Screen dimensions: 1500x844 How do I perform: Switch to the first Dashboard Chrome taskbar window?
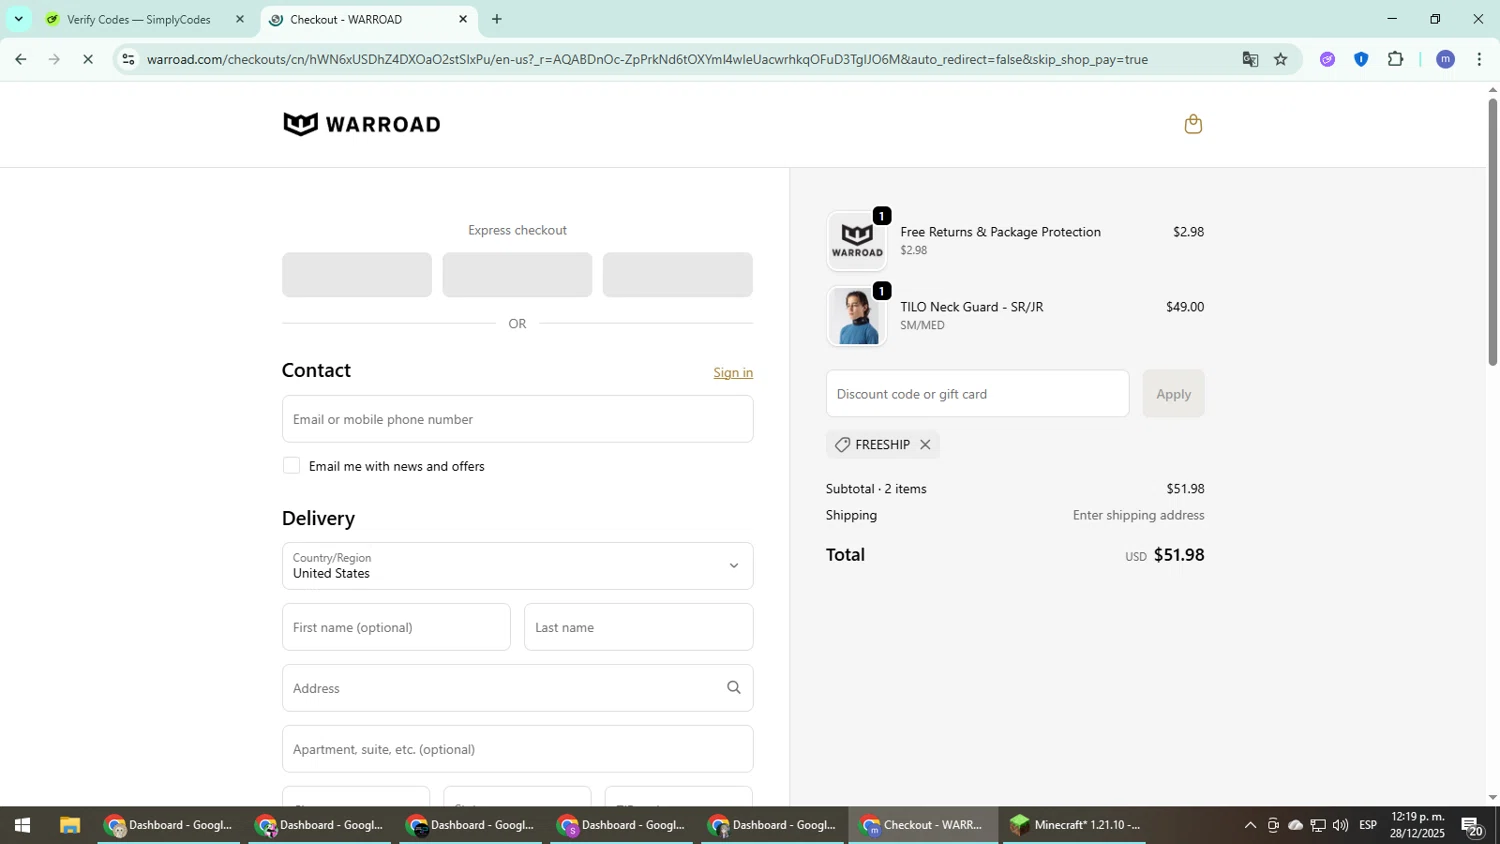pos(170,825)
